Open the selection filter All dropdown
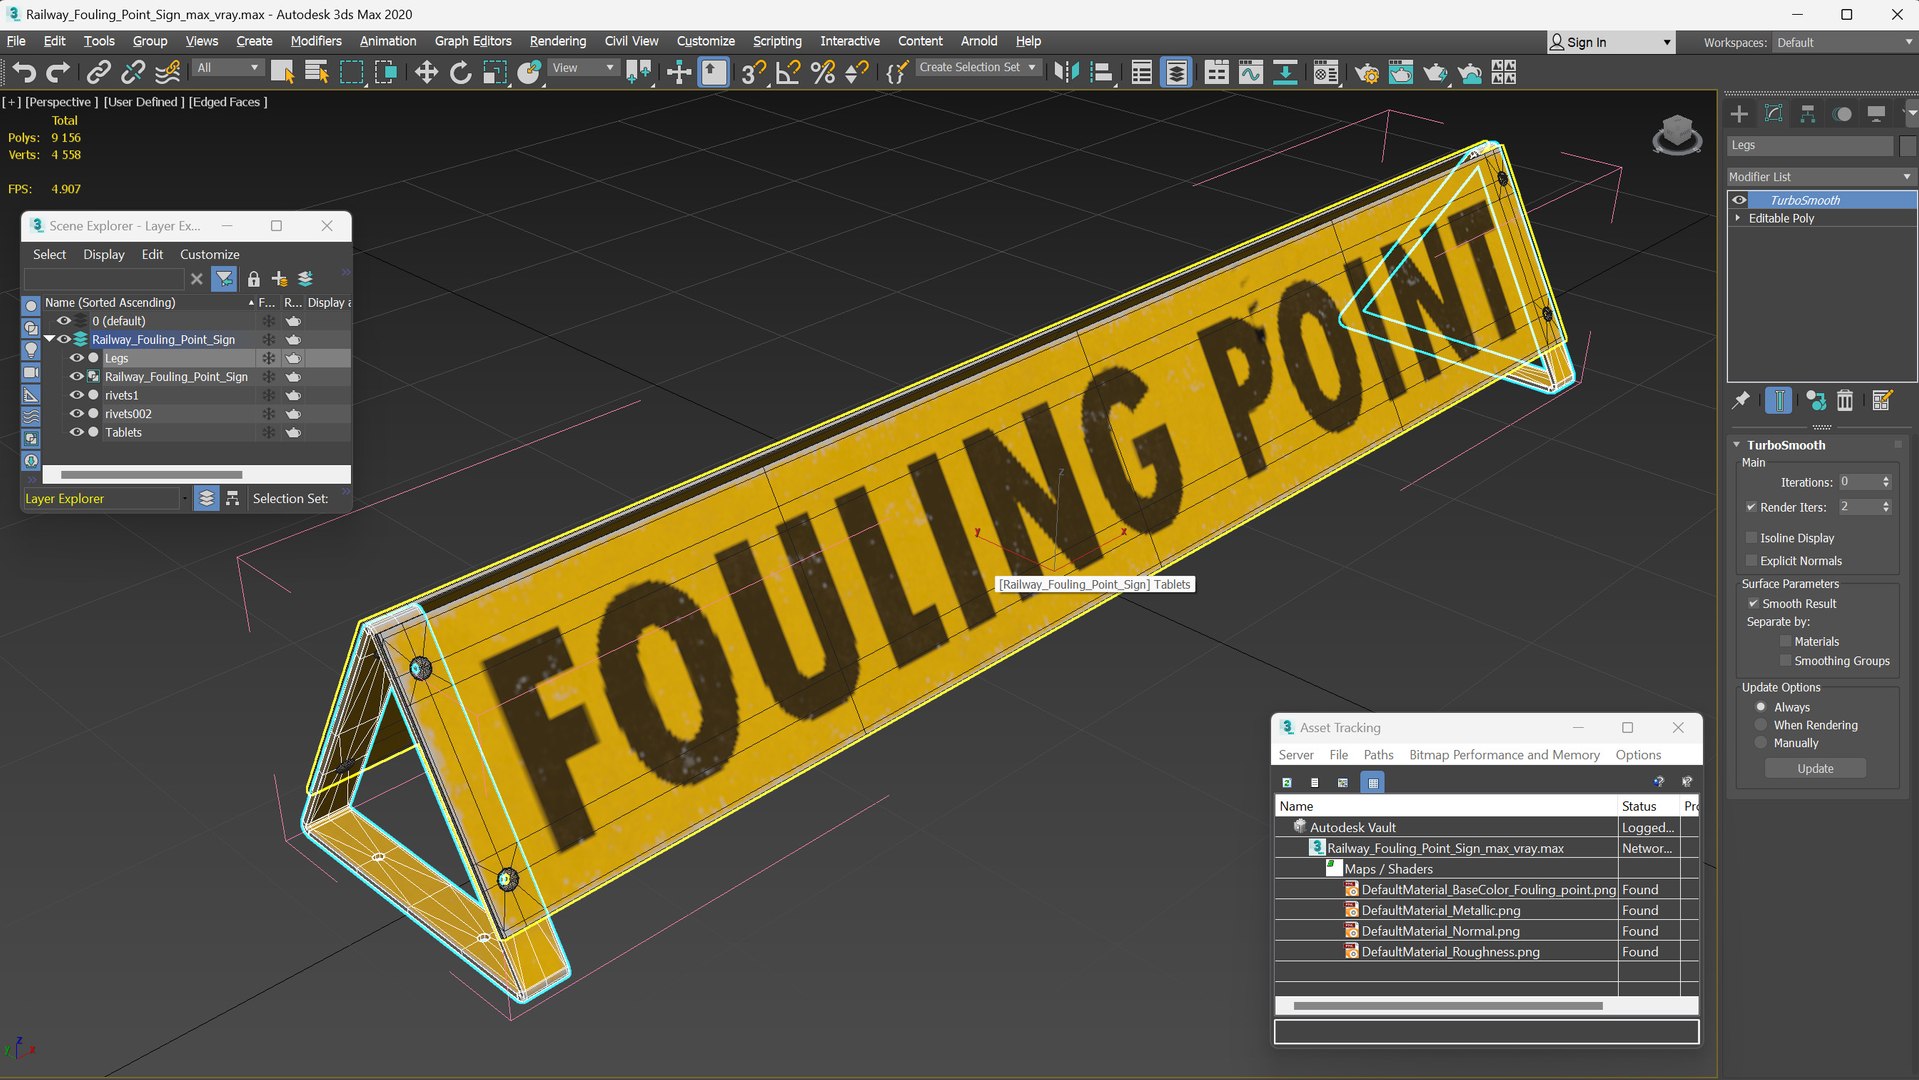Screen dimensions: 1919x1080 coord(227,67)
